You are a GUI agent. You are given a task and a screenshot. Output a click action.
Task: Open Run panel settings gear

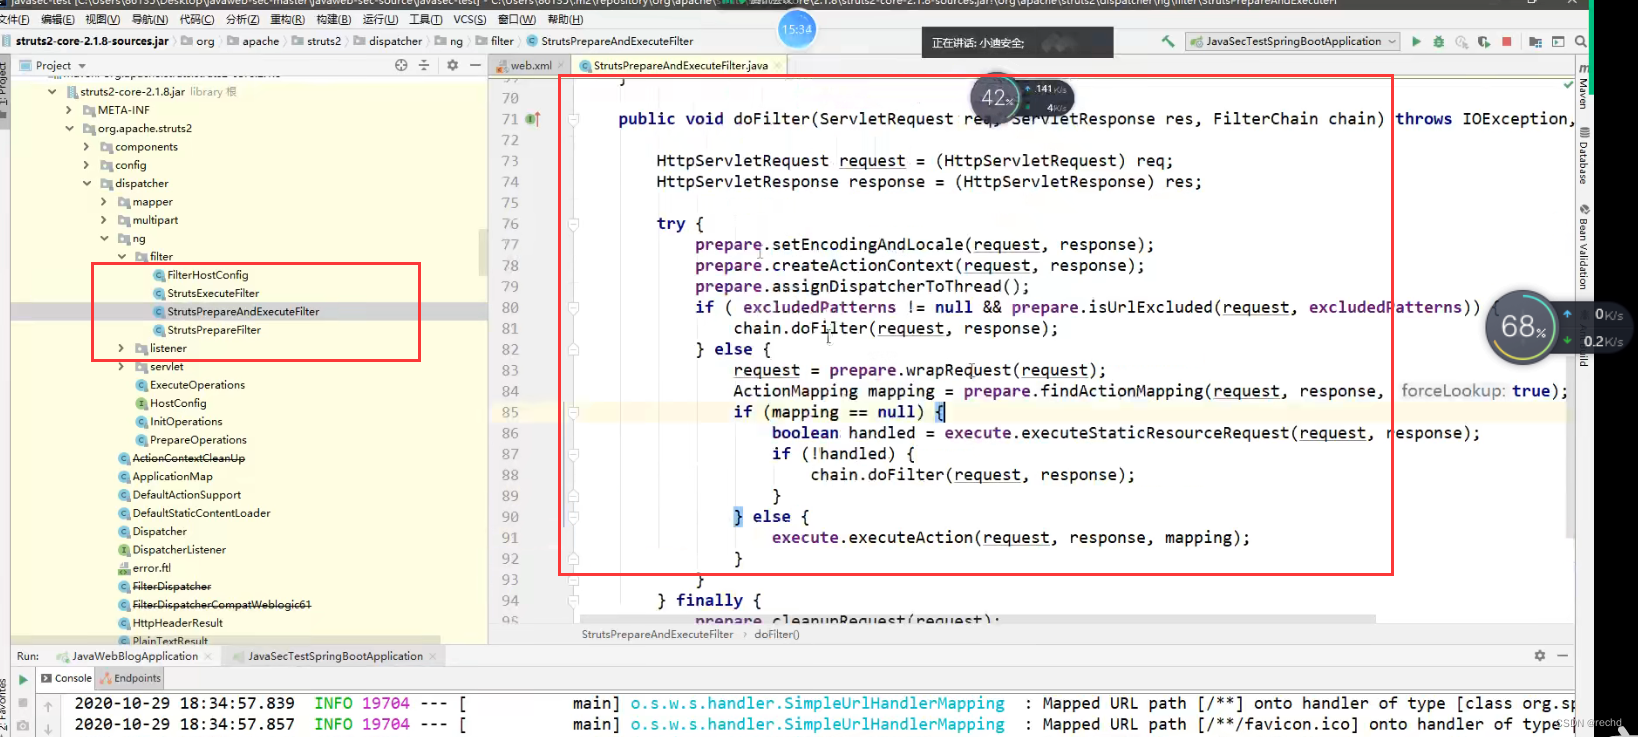[x=1540, y=656]
